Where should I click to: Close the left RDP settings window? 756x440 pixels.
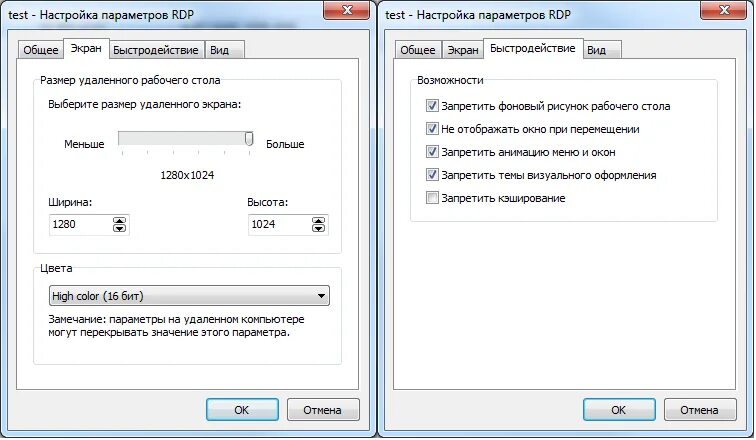[x=346, y=10]
